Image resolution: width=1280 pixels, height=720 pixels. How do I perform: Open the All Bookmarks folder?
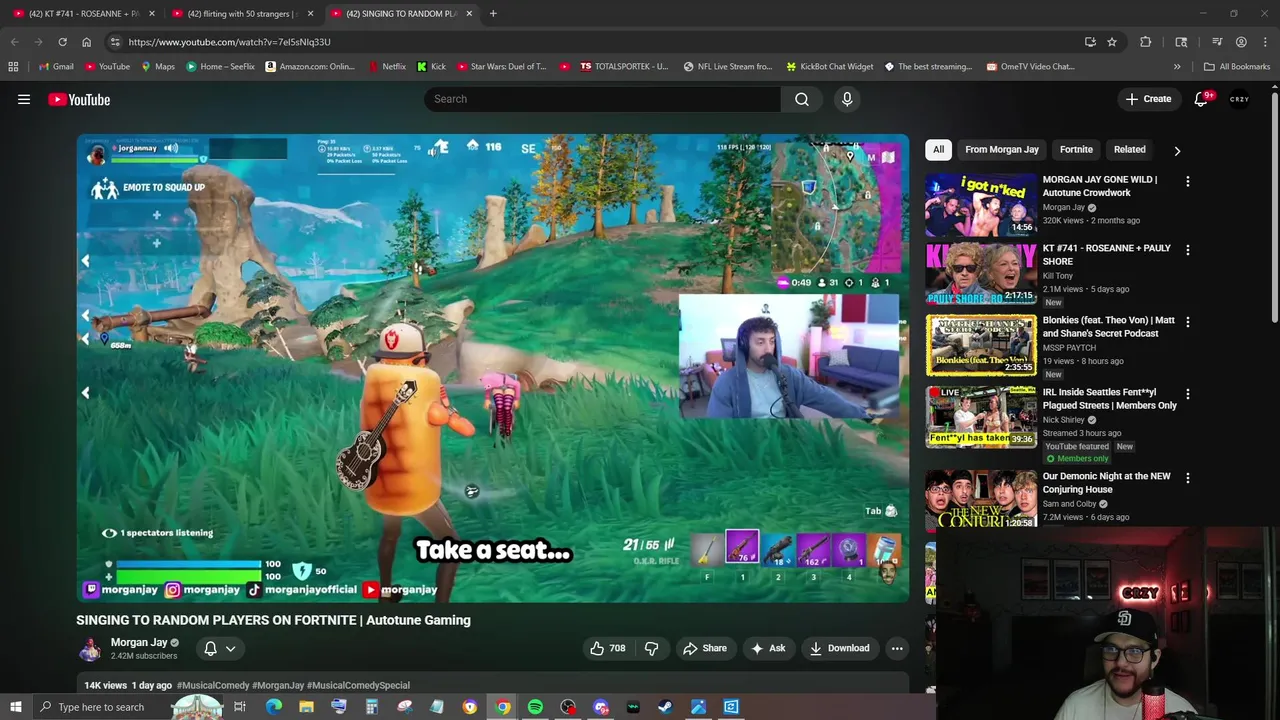click(x=1236, y=67)
